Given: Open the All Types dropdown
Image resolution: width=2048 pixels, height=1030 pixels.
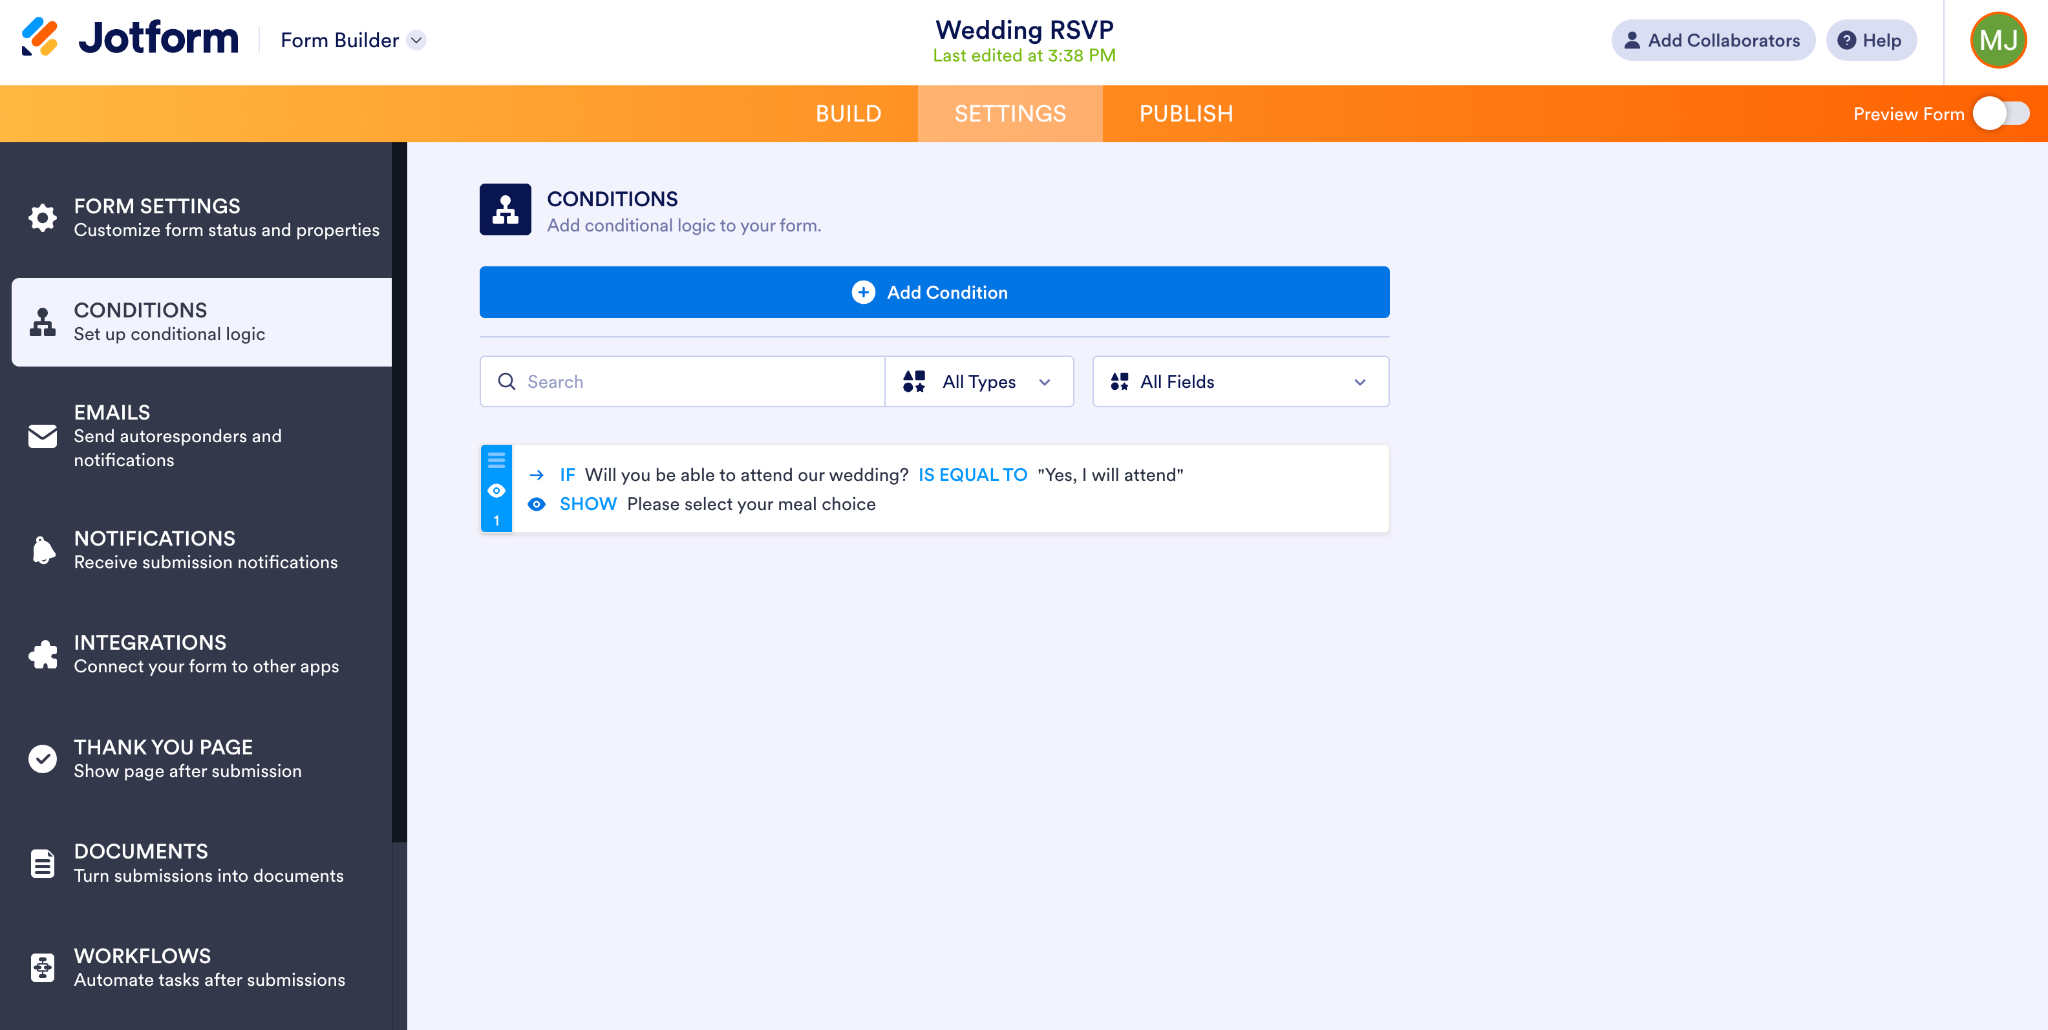Looking at the screenshot, I should coord(979,382).
